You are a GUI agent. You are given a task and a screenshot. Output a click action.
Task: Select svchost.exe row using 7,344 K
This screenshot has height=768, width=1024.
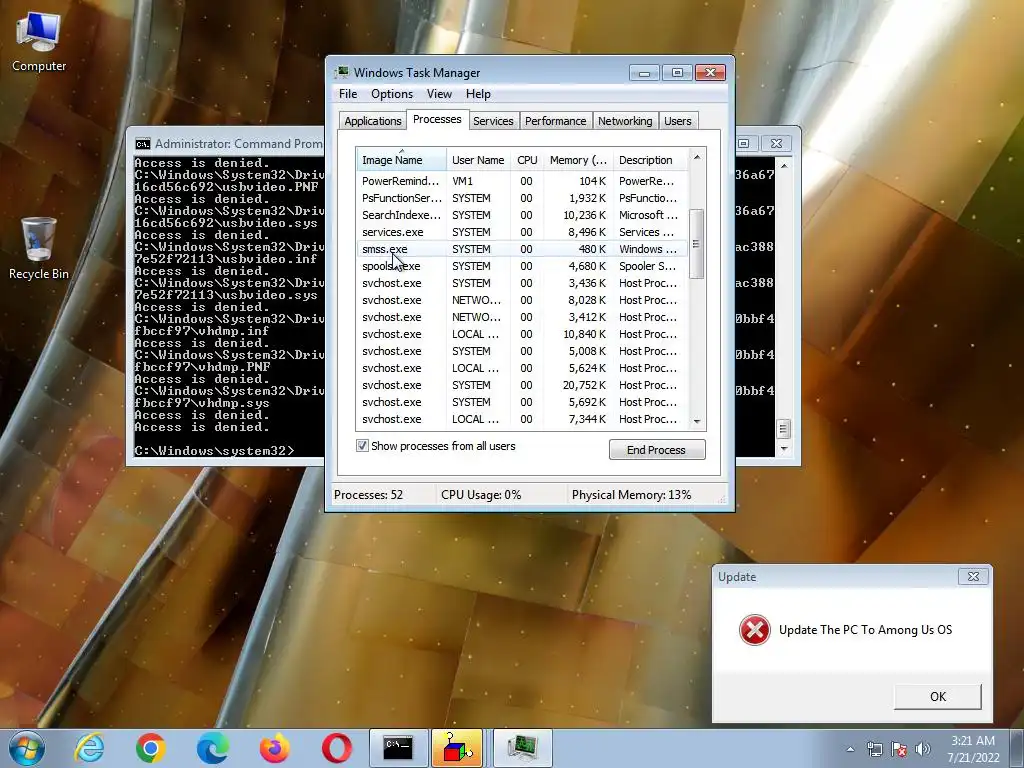tap(522, 419)
